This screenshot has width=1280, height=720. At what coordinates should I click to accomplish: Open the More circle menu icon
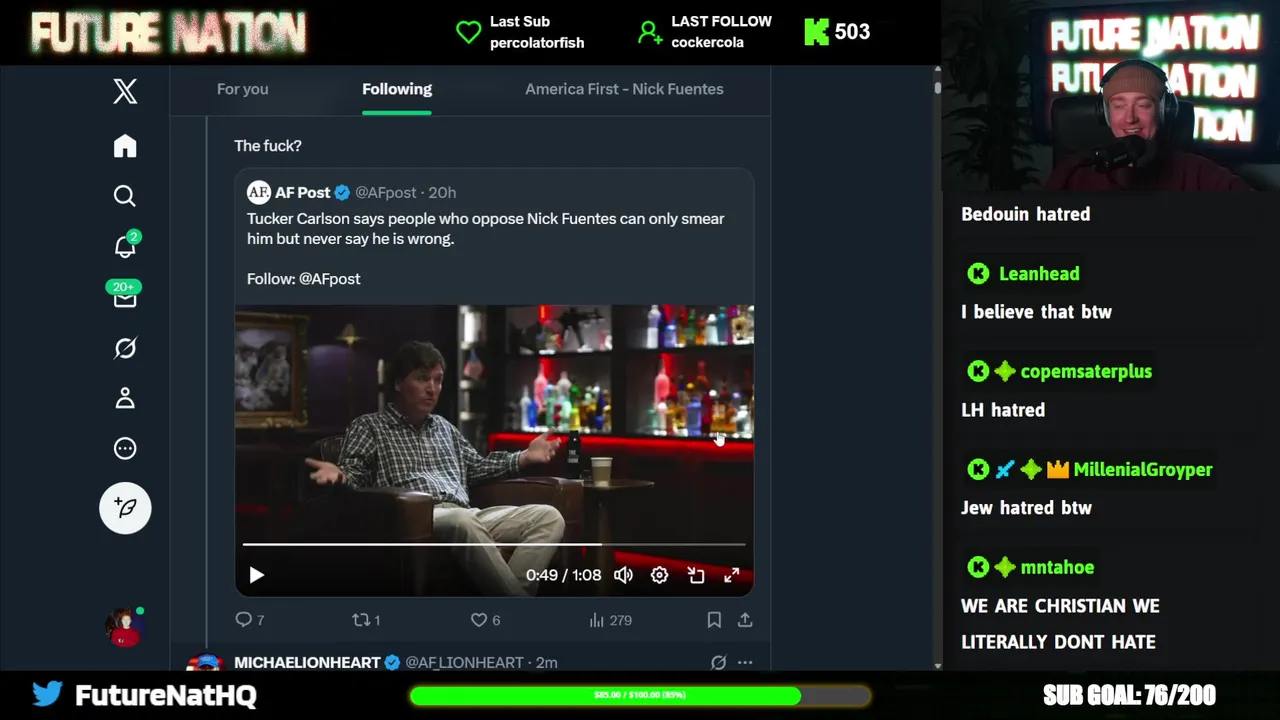click(125, 448)
